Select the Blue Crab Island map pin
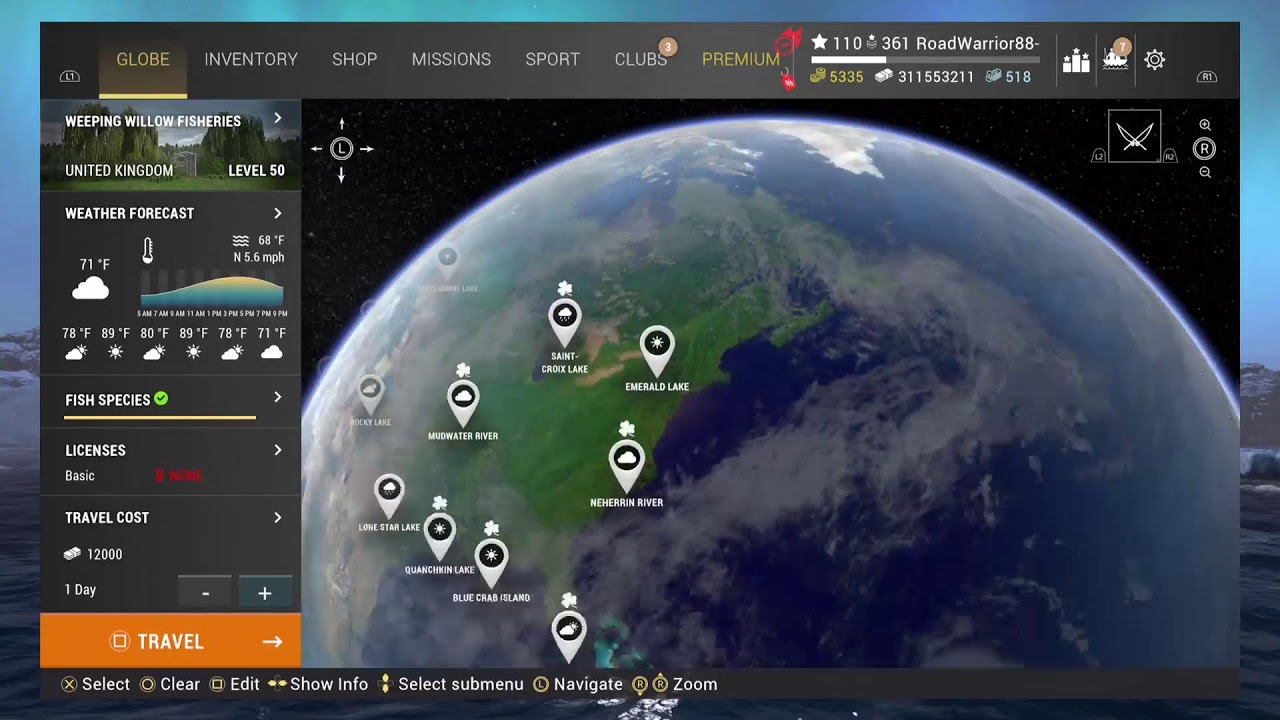The image size is (1280, 720). (x=491, y=563)
